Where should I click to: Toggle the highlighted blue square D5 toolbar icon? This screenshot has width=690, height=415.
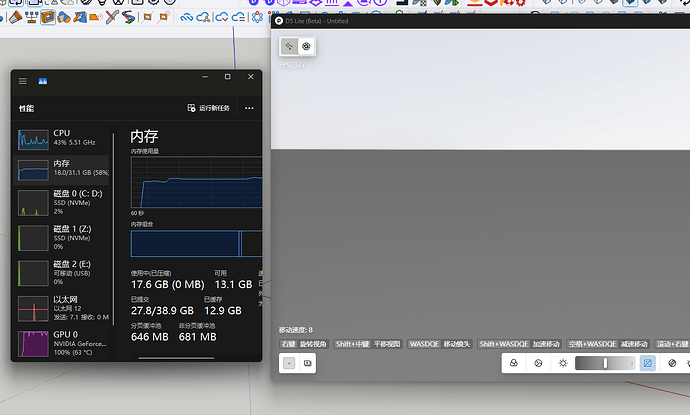[x=647, y=363]
